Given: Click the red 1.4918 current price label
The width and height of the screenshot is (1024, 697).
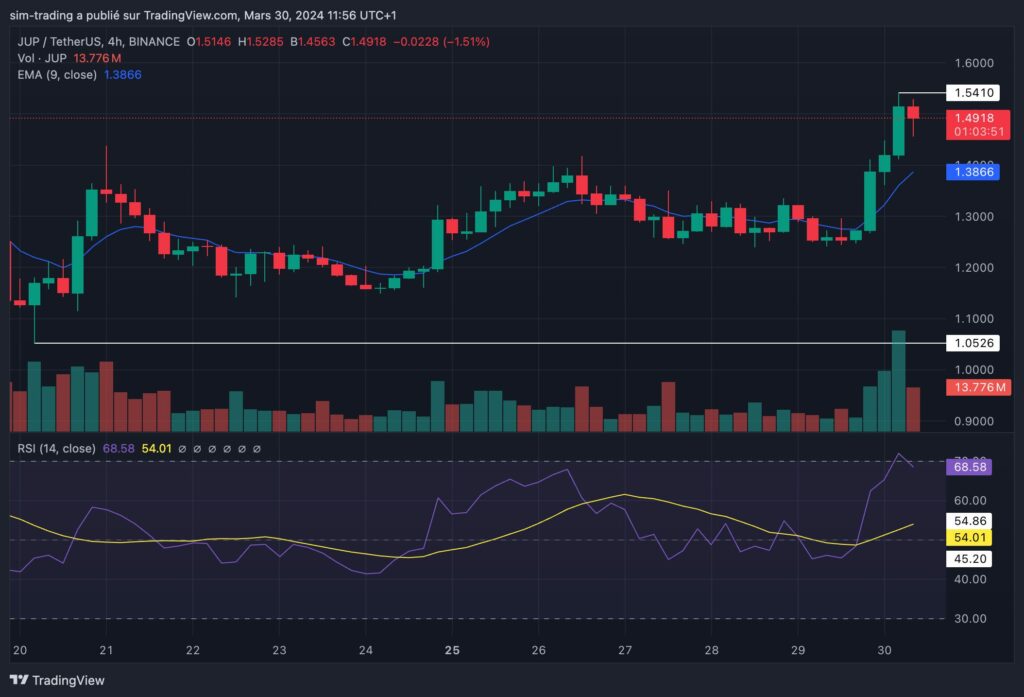Looking at the screenshot, I should tap(973, 117).
